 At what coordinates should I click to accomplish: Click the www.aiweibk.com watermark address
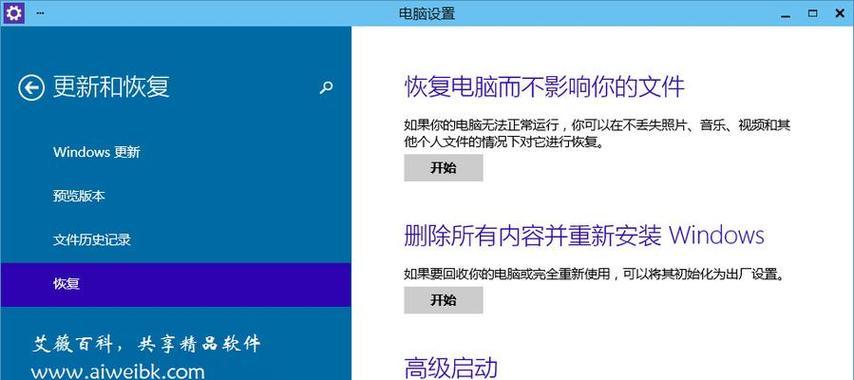tap(118, 372)
